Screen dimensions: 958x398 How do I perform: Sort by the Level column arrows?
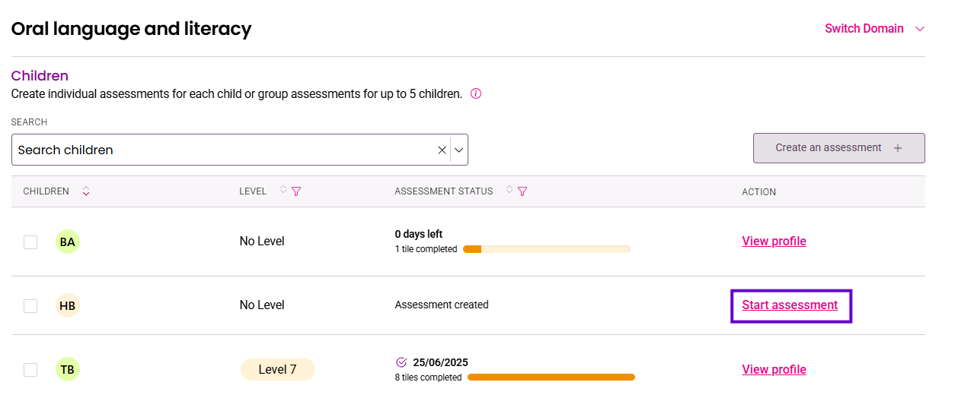[283, 190]
